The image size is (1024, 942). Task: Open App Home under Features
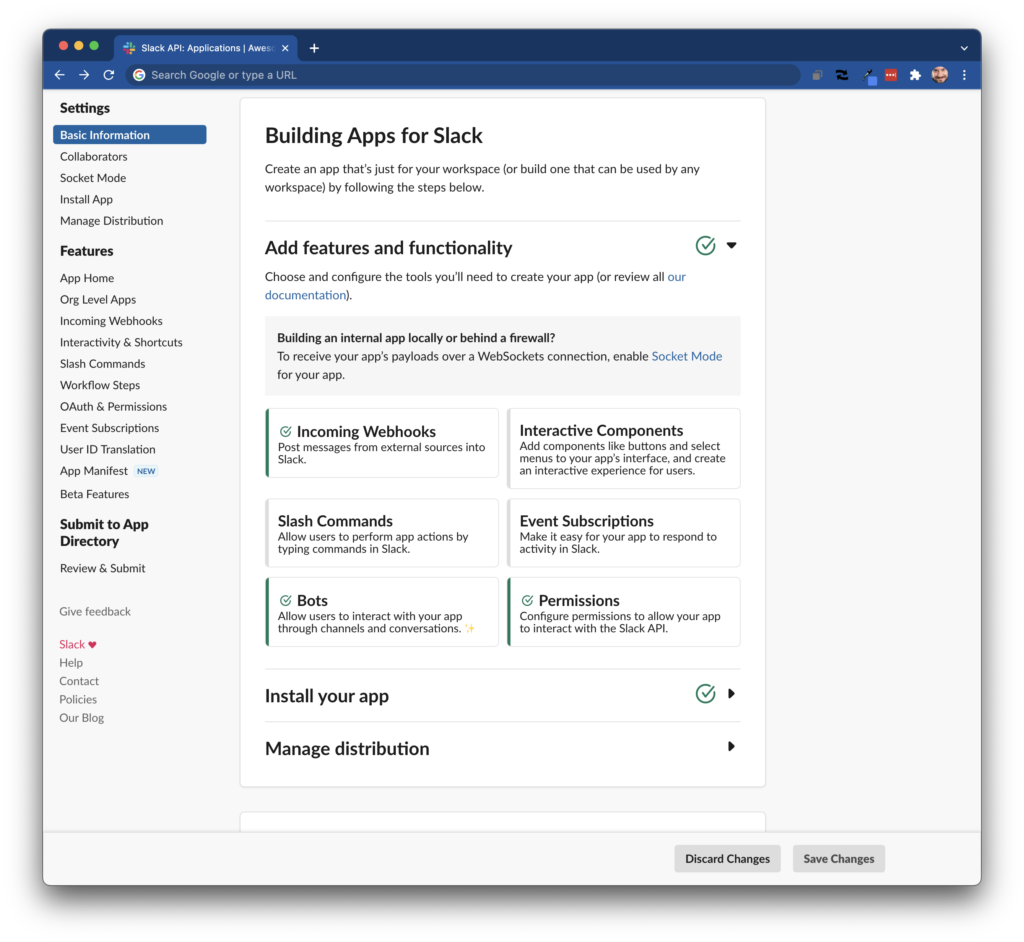coord(87,278)
